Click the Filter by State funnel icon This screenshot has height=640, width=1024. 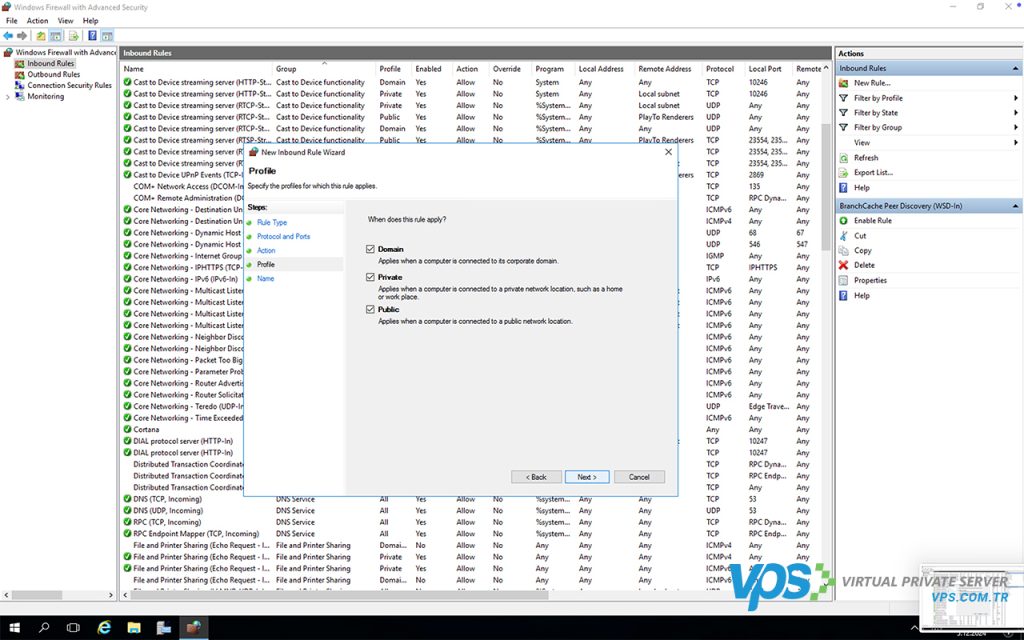(x=844, y=113)
